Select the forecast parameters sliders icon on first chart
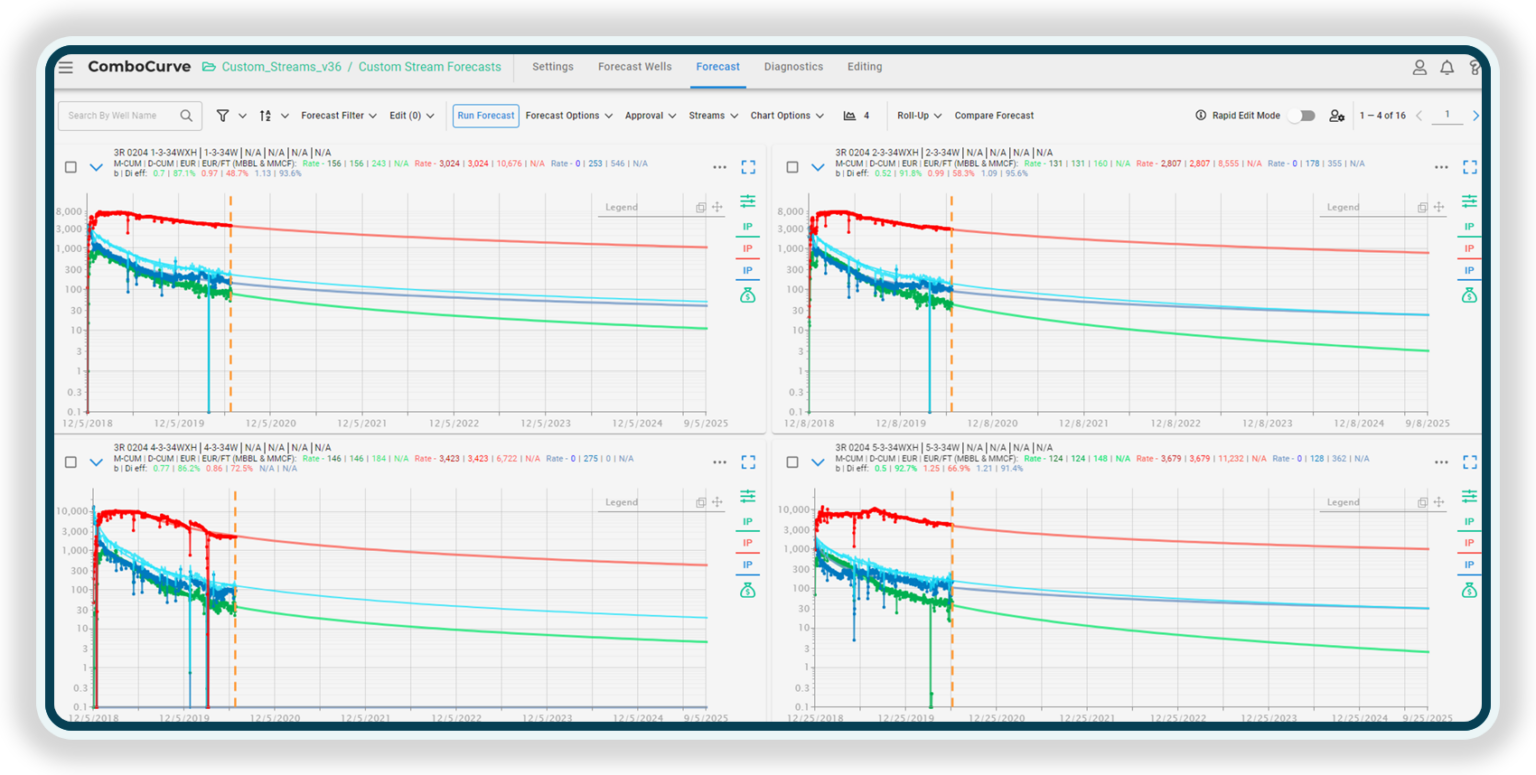This screenshot has height=775, width=1536. [x=747, y=201]
